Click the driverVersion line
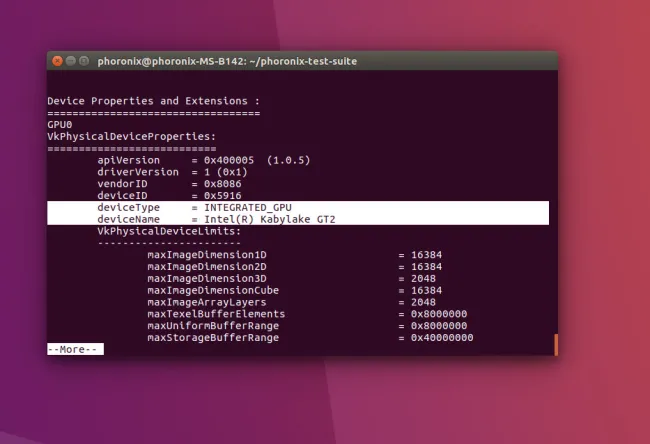Viewport: 650px width, 444px height. (172, 172)
